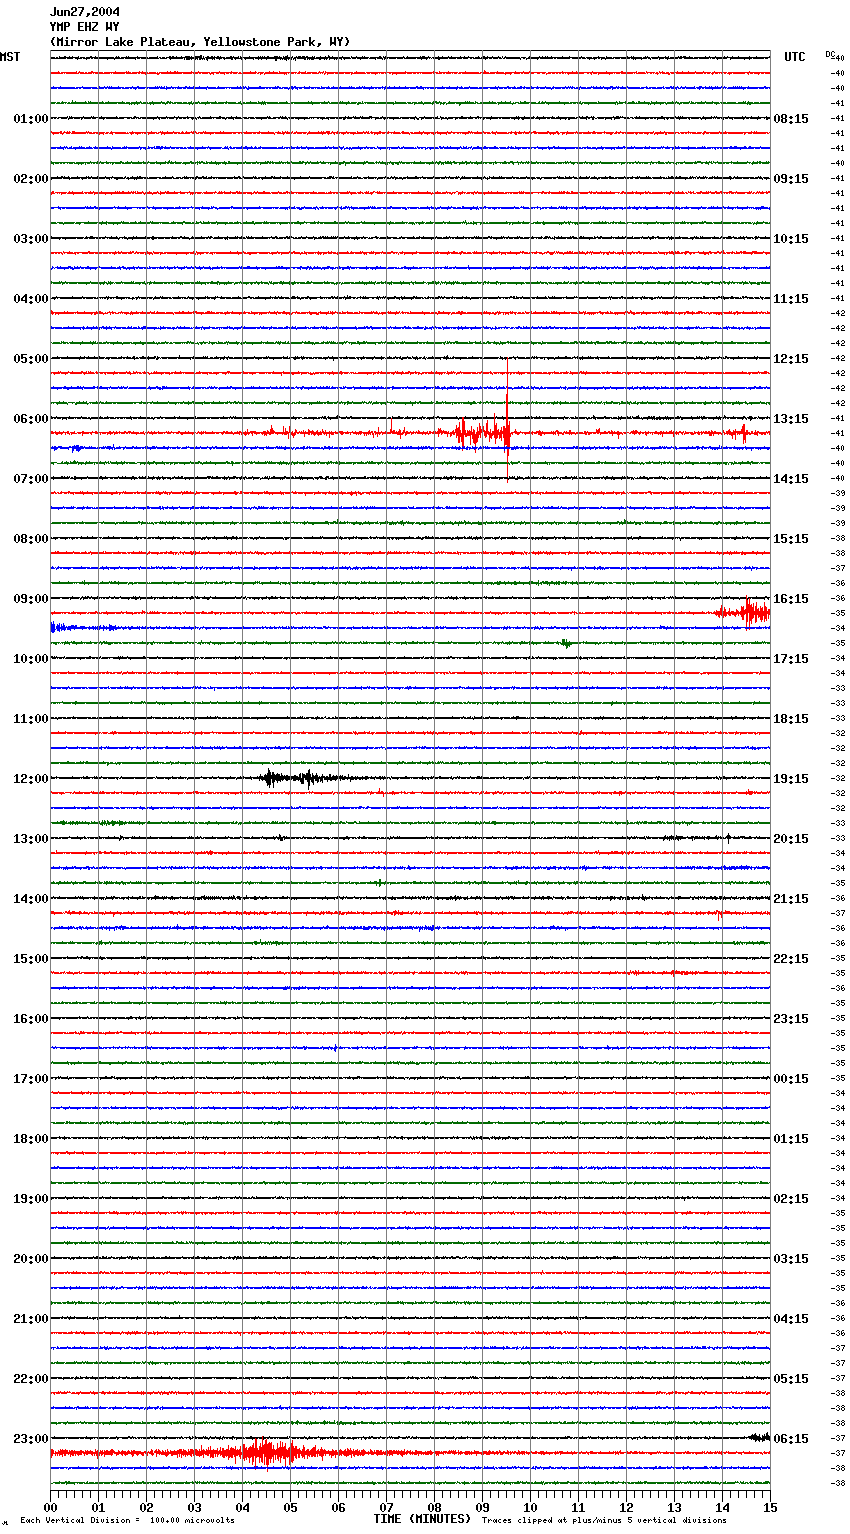The width and height of the screenshot is (850, 1534).
Task: Select the 05:00 MST time label
Action: click(31, 359)
